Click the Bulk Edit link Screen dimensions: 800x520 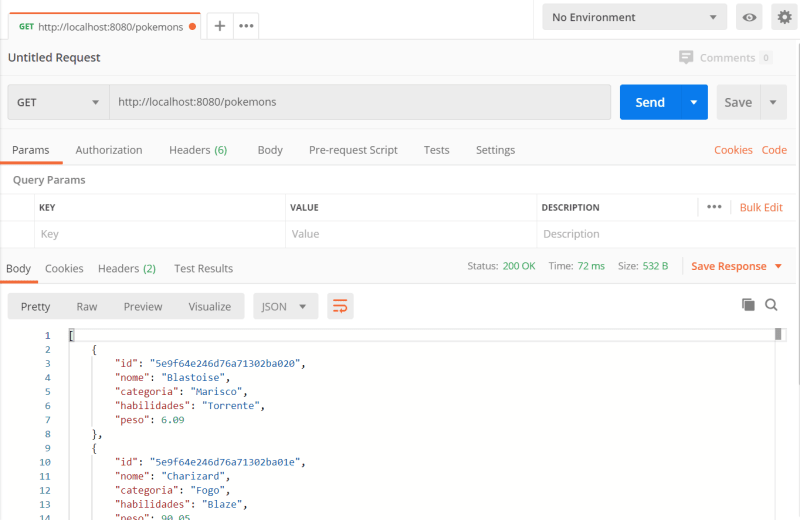click(761, 207)
